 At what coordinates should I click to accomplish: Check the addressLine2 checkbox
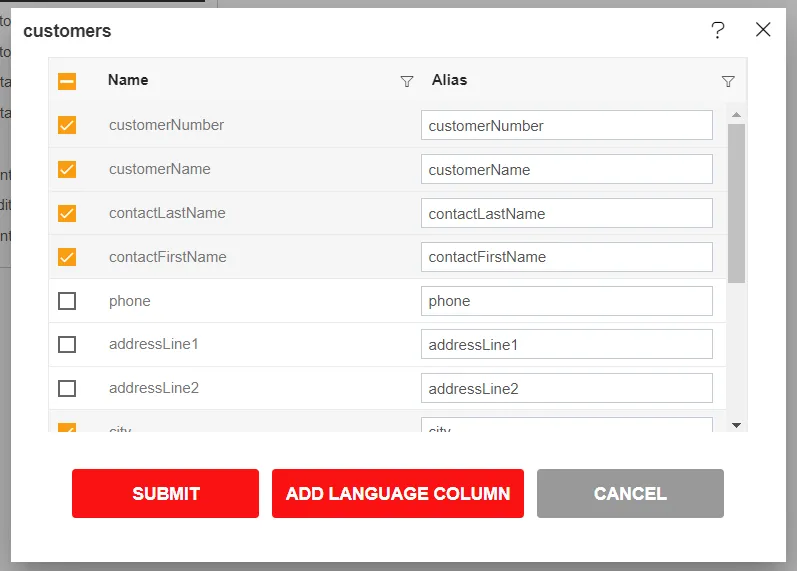[67, 388]
